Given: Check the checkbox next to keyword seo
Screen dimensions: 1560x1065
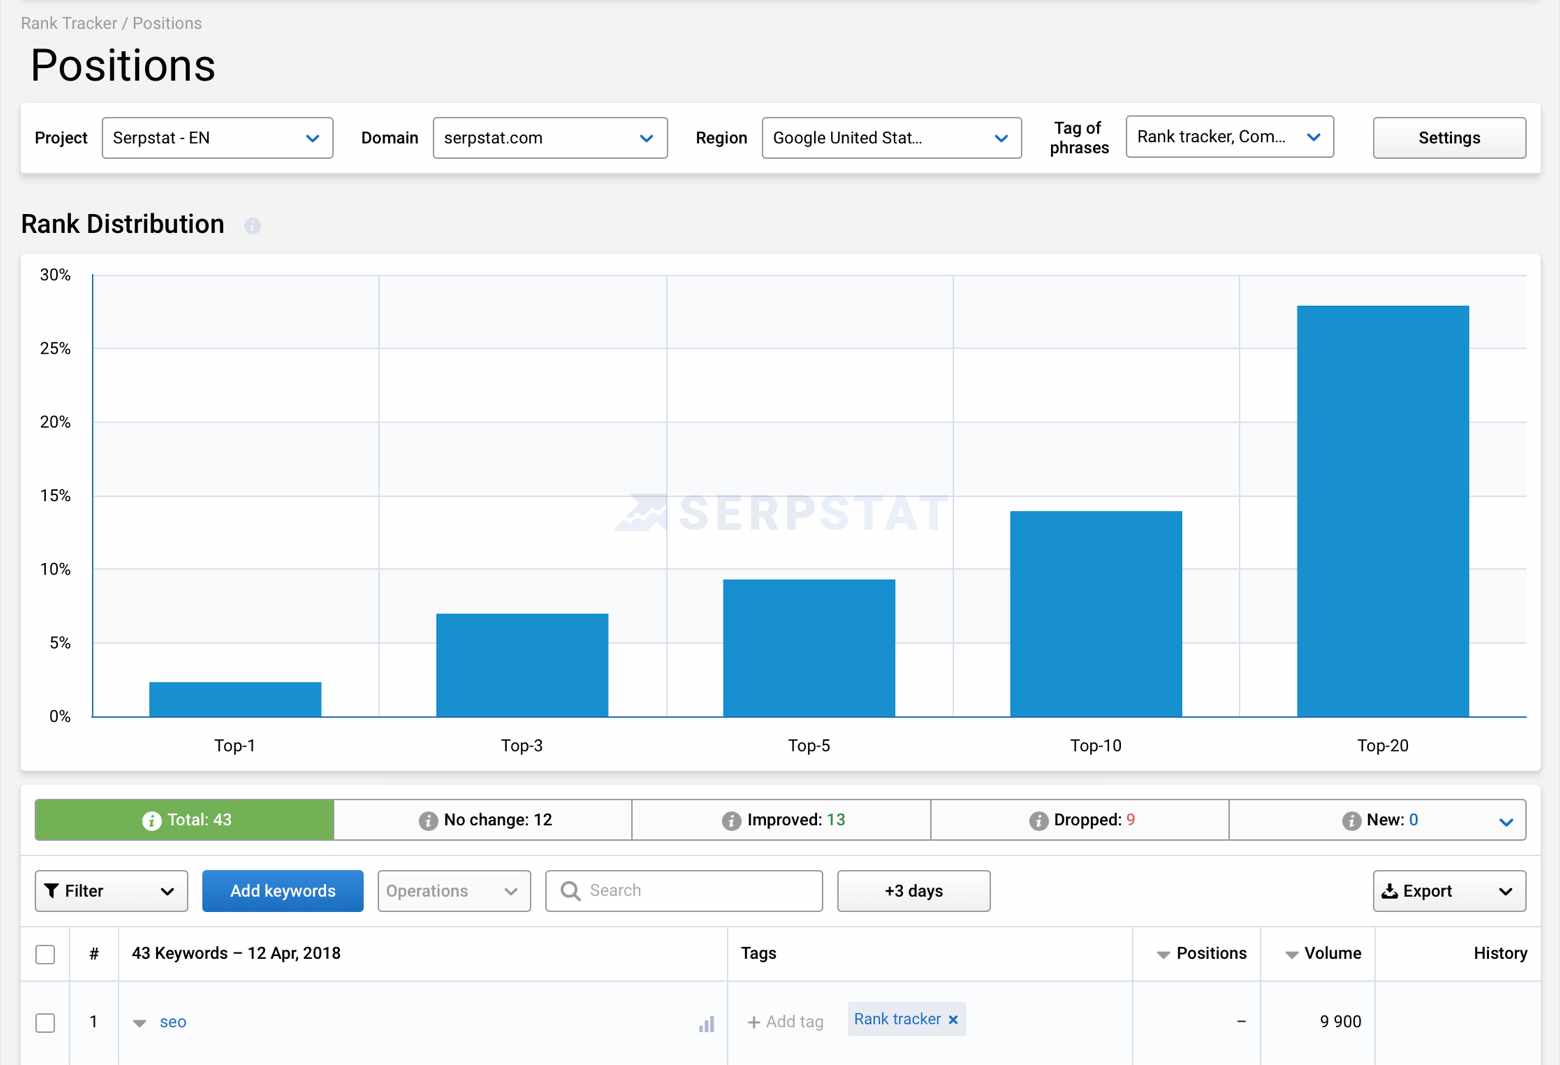Looking at the screenshot, I should (45, 1022).
